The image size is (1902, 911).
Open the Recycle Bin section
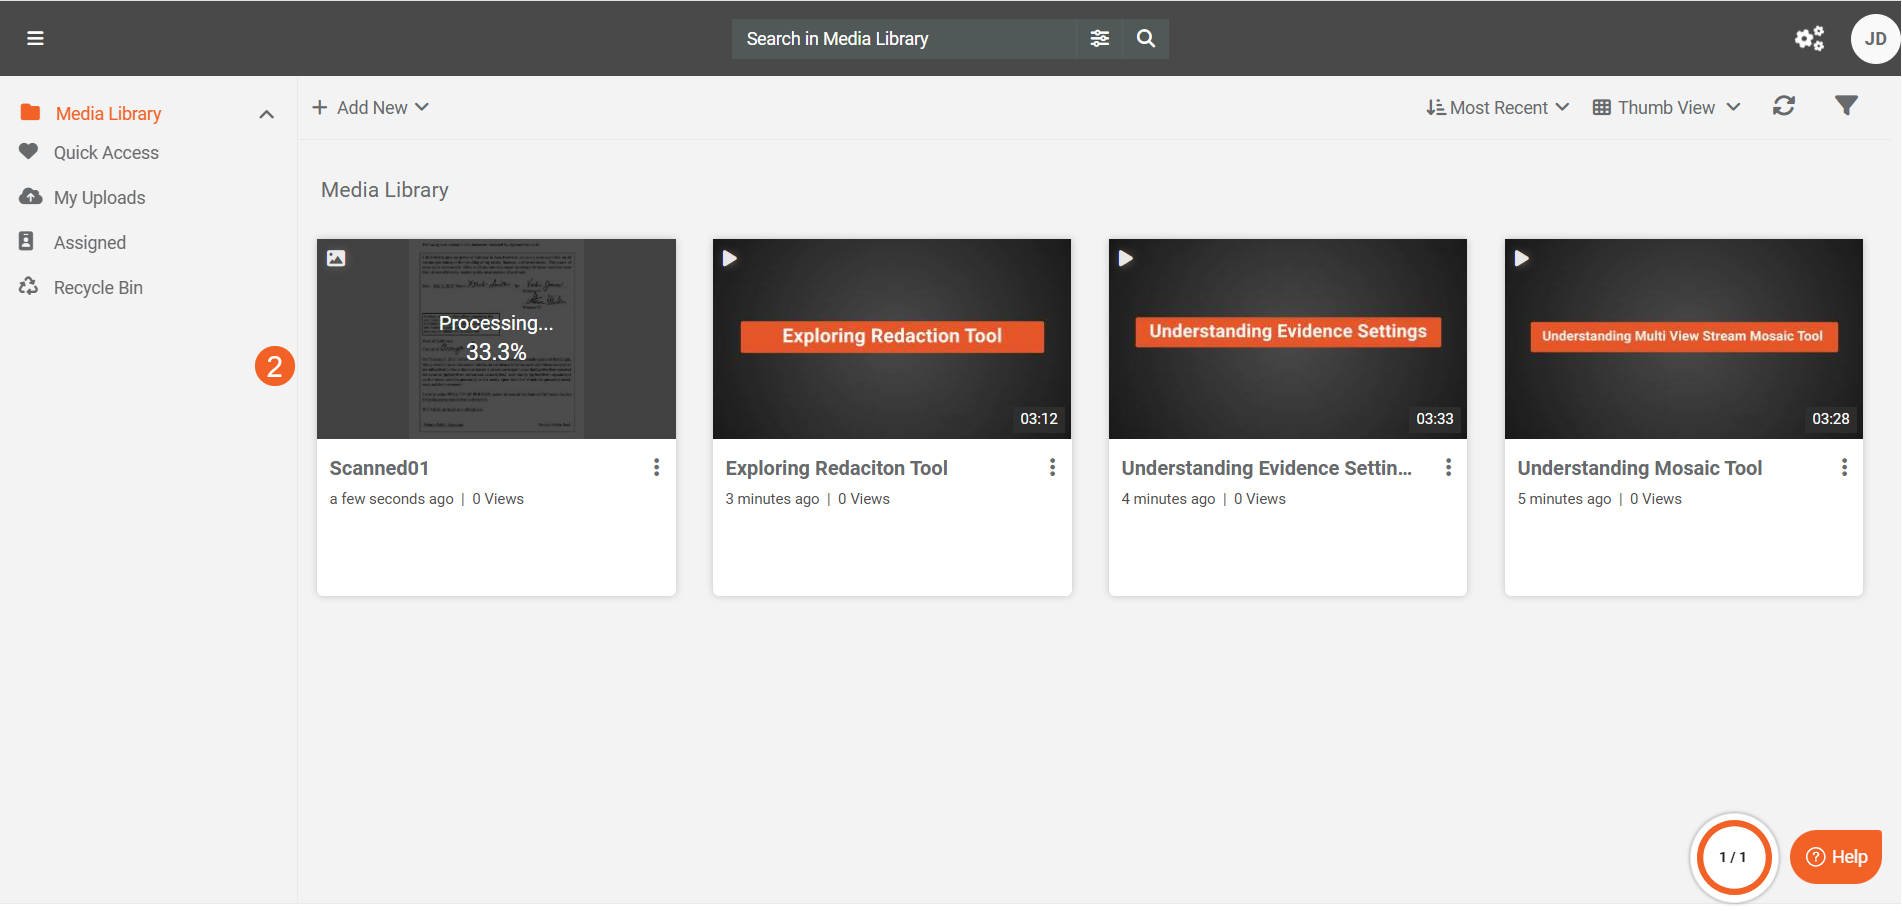pyautogui.click(x=98, y=288)
